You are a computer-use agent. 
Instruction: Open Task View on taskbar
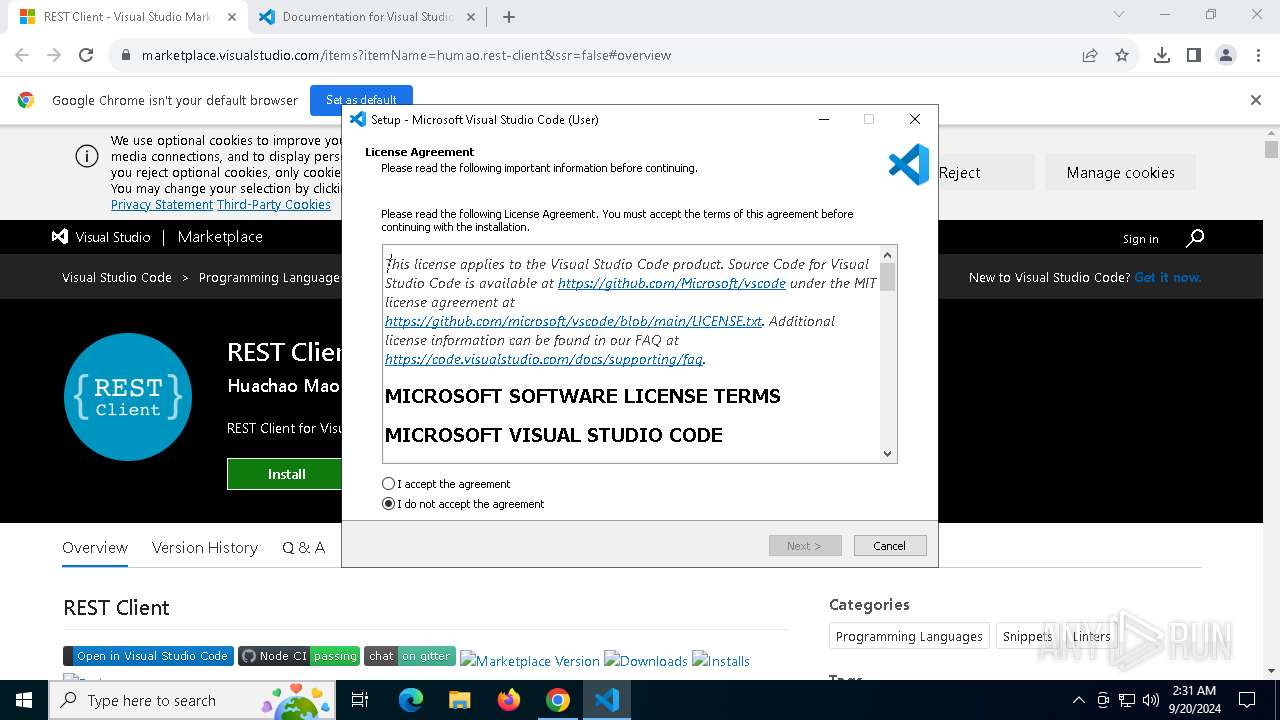click(x=360, y=700)
